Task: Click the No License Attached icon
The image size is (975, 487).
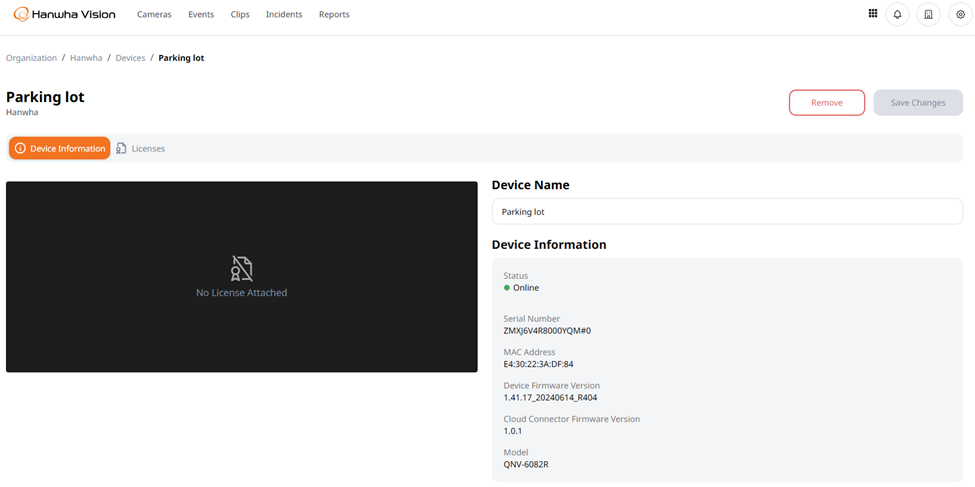Action: pyautogui.click(x=241, y=268)
